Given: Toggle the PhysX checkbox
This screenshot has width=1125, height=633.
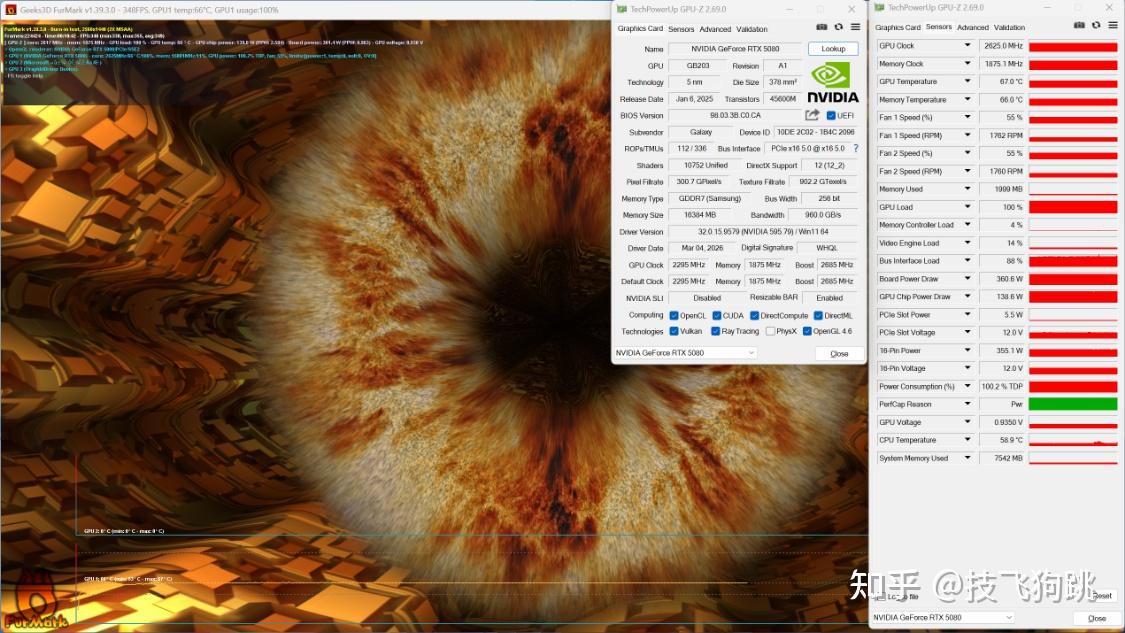Looking at the screenshot, I should point(770,332).
